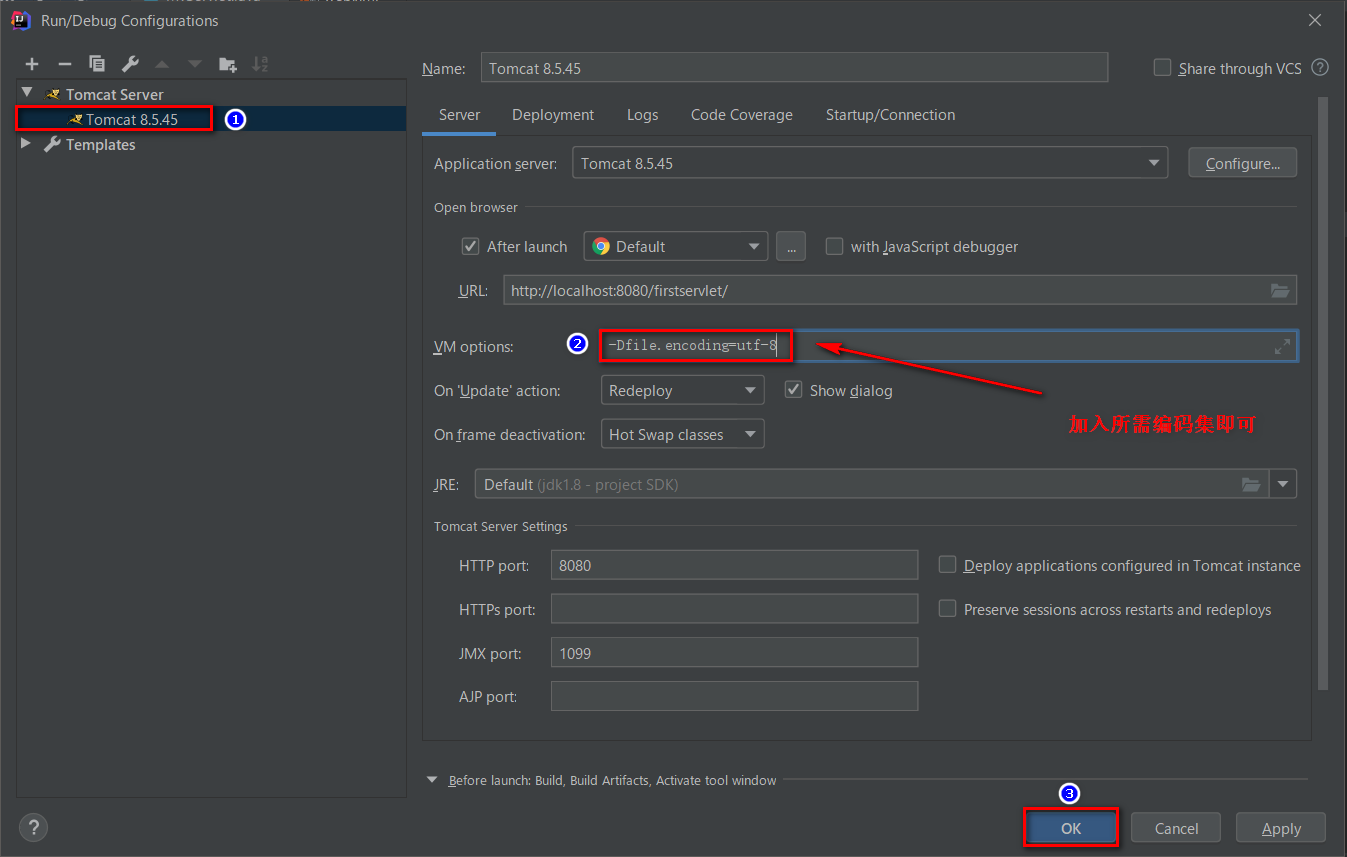Switch to the Deployment tab
This screenshot has width=1347, height=857.
point(553,115)
